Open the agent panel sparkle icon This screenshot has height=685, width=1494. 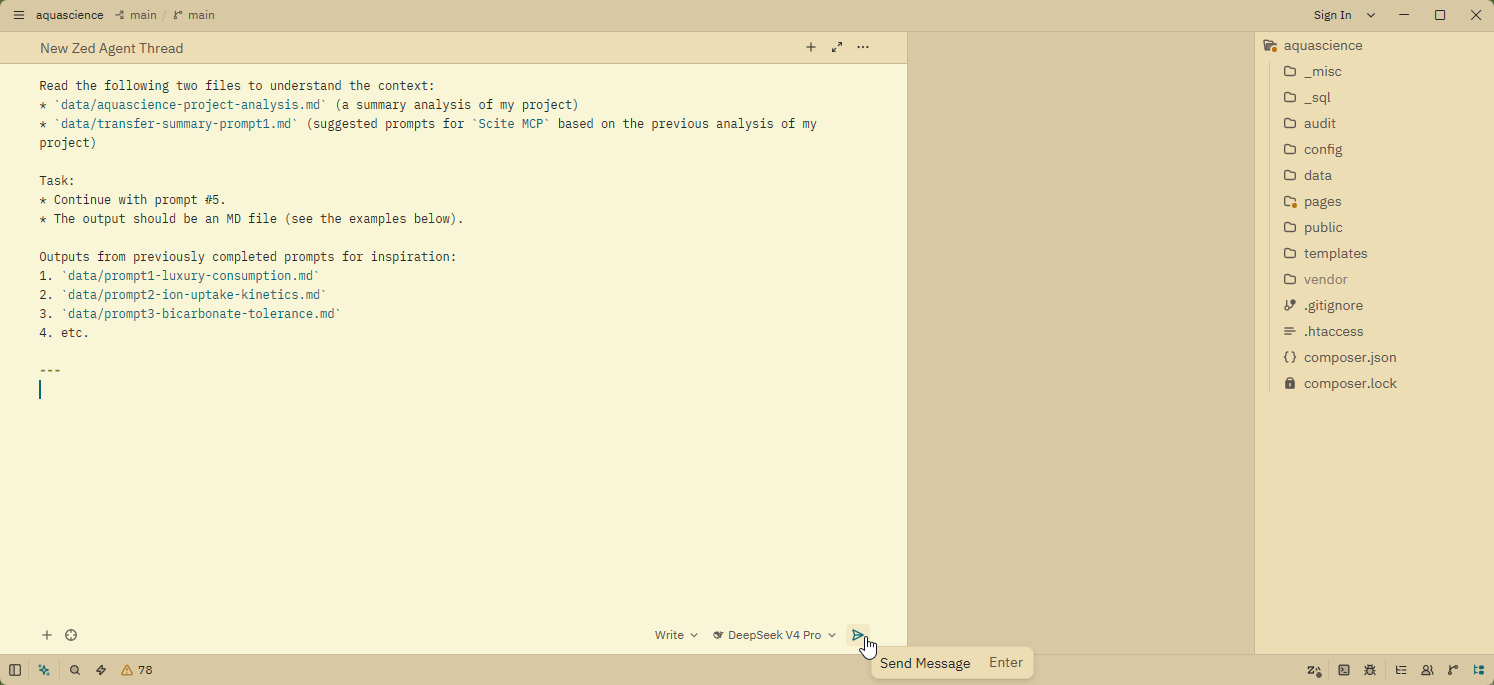click(x=44, y=670)
